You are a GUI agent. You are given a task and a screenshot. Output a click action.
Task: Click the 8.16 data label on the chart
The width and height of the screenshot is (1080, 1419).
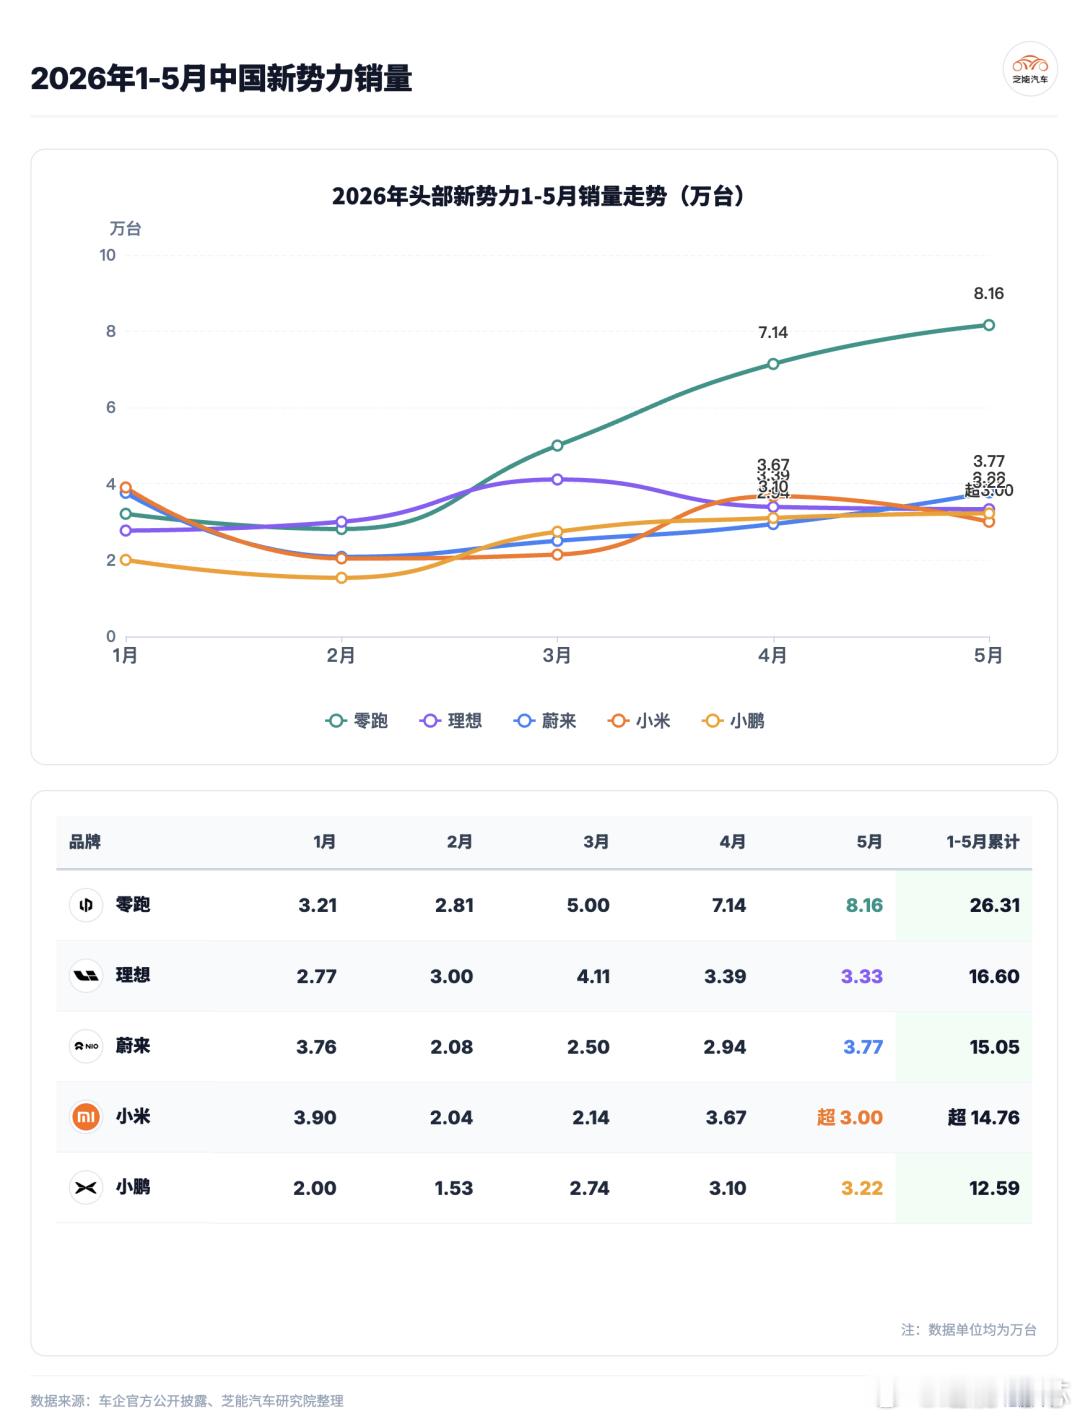coord(989,293)
